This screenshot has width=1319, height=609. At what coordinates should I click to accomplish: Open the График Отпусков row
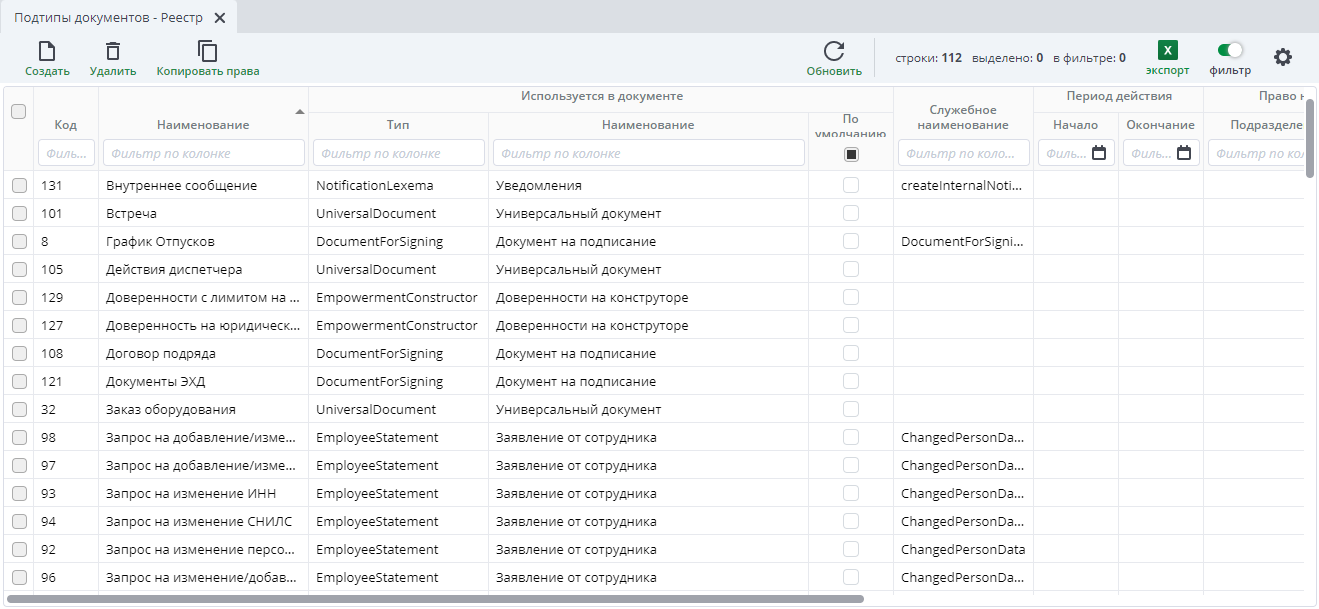coord(160,242)
